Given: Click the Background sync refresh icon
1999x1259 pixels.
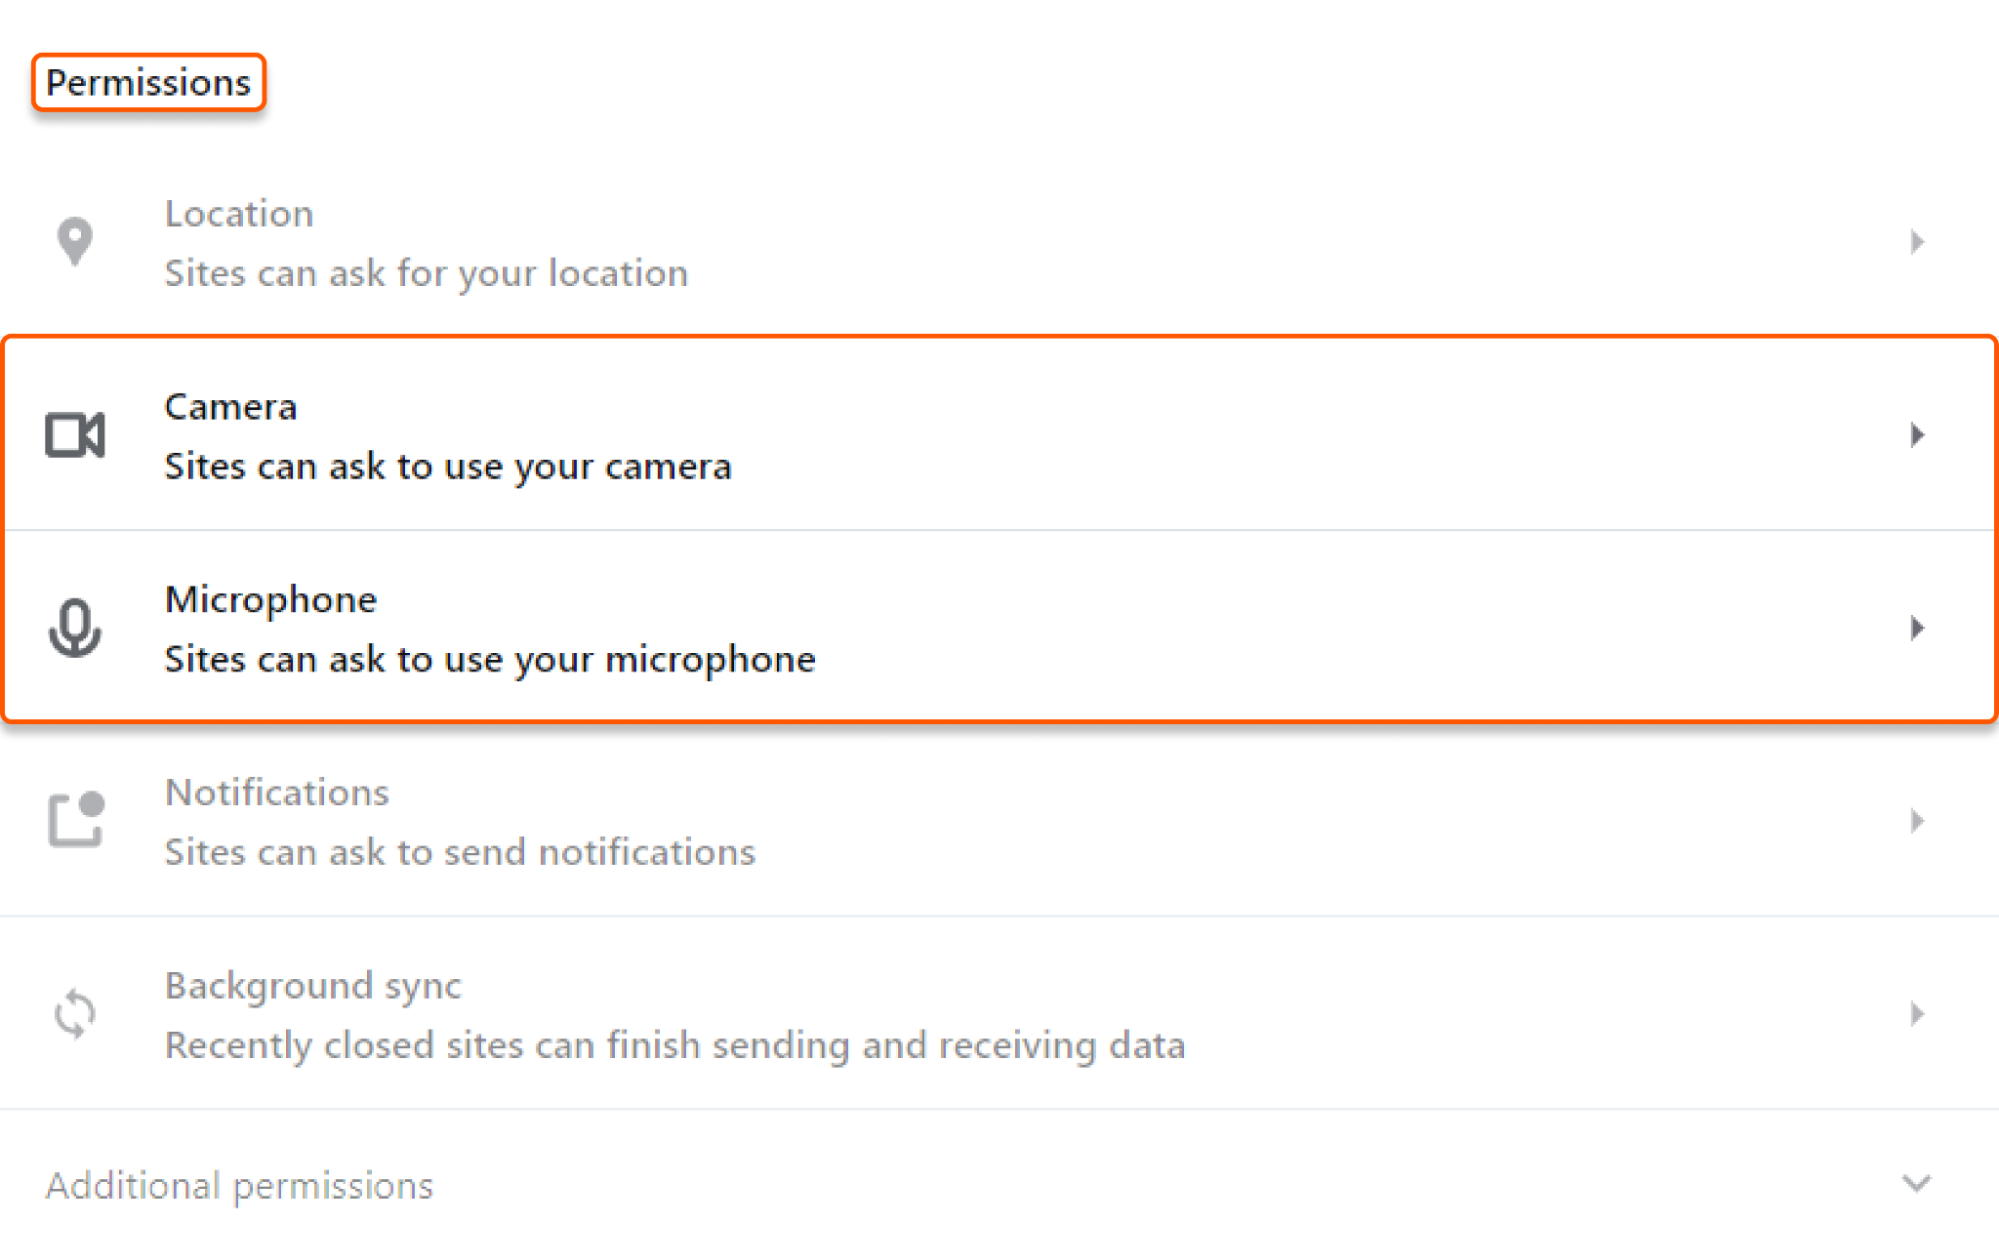Looking at the screenshot, I should (x=74, y=1013).
